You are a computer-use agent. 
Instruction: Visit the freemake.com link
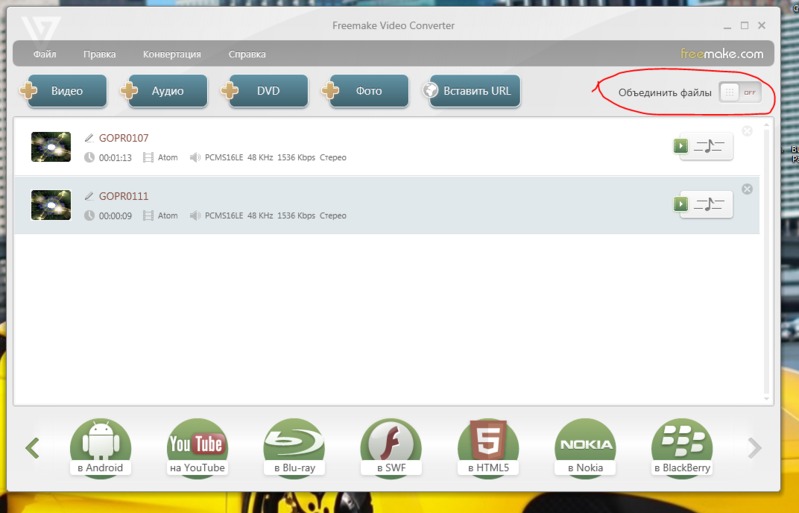[722, 53]
